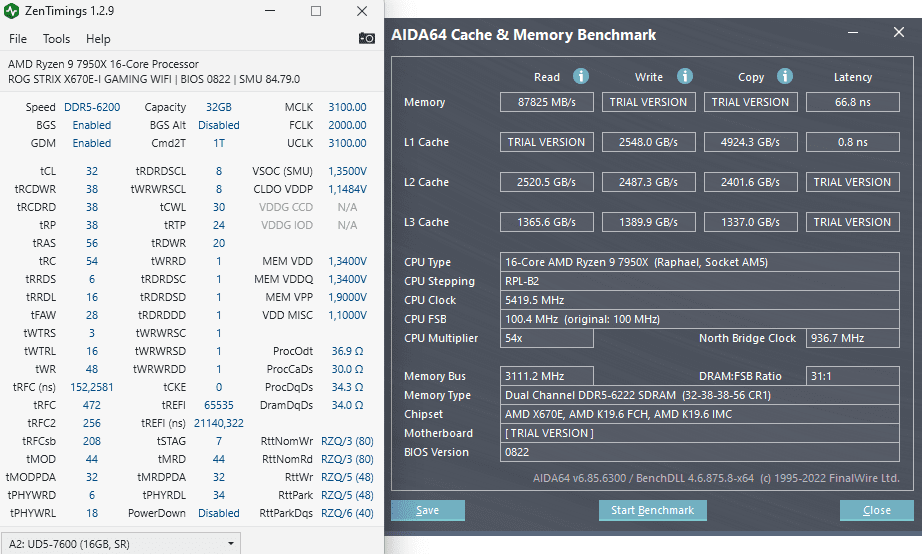Click the L3 Cache Copy 1337.0 GB/s field
This screenshot has width=922, height=554.
tap(751, 222)
